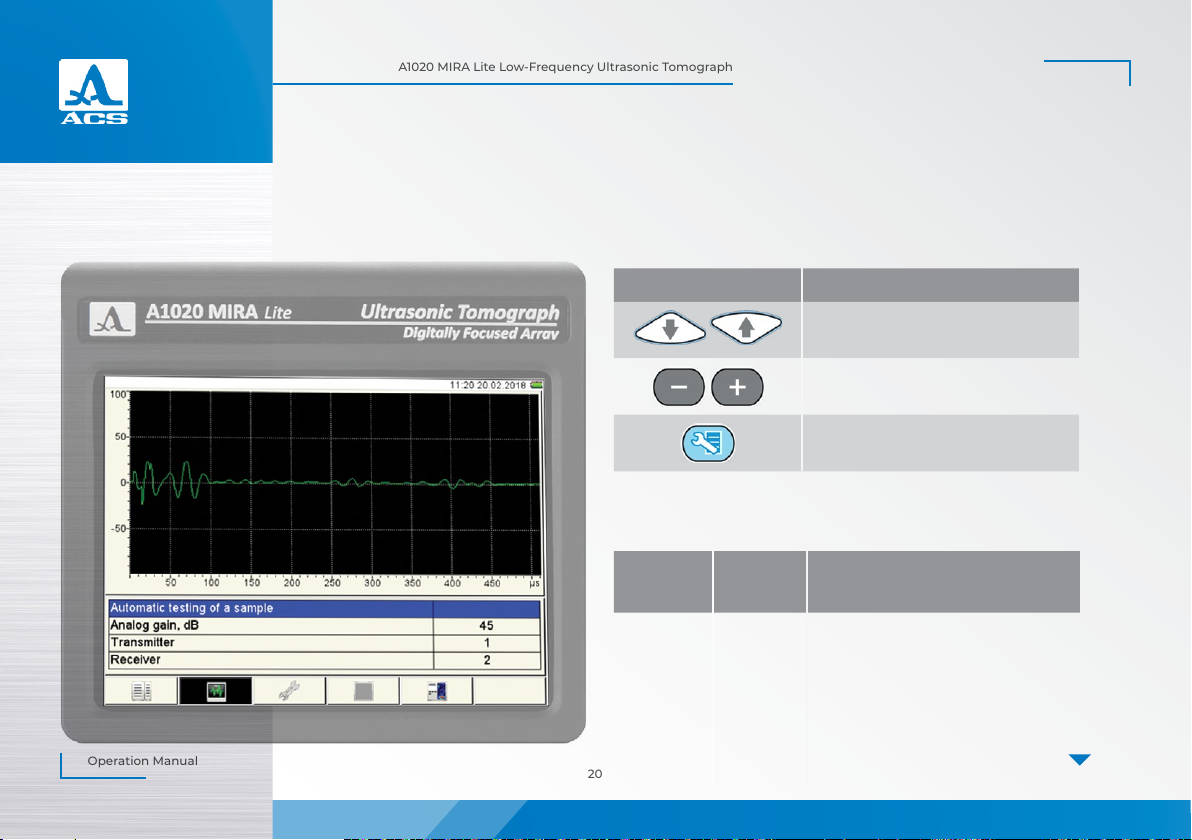Click the page title 'A1020 MIRA Lite Low-Frequency Ultrasonic Tomograph'
1192x840 pixels.
566,67
